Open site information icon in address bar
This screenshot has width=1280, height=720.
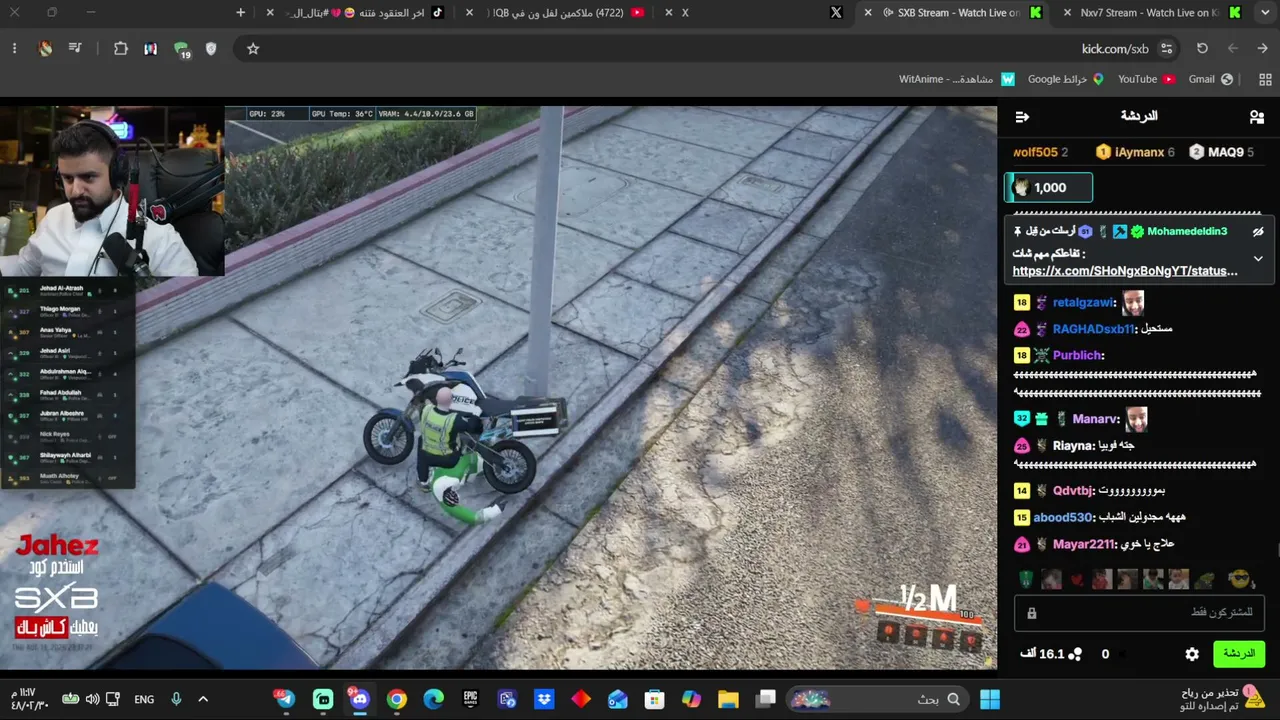1166,49
